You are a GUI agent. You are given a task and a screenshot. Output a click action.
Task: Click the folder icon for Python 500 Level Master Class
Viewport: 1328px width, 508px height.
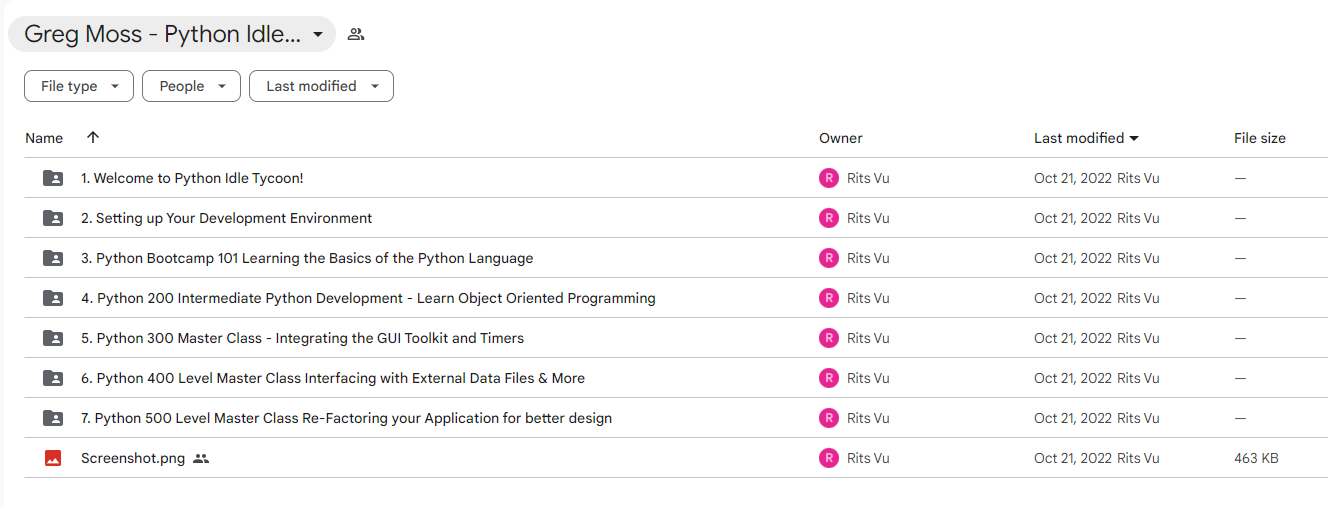click(53, 418)
